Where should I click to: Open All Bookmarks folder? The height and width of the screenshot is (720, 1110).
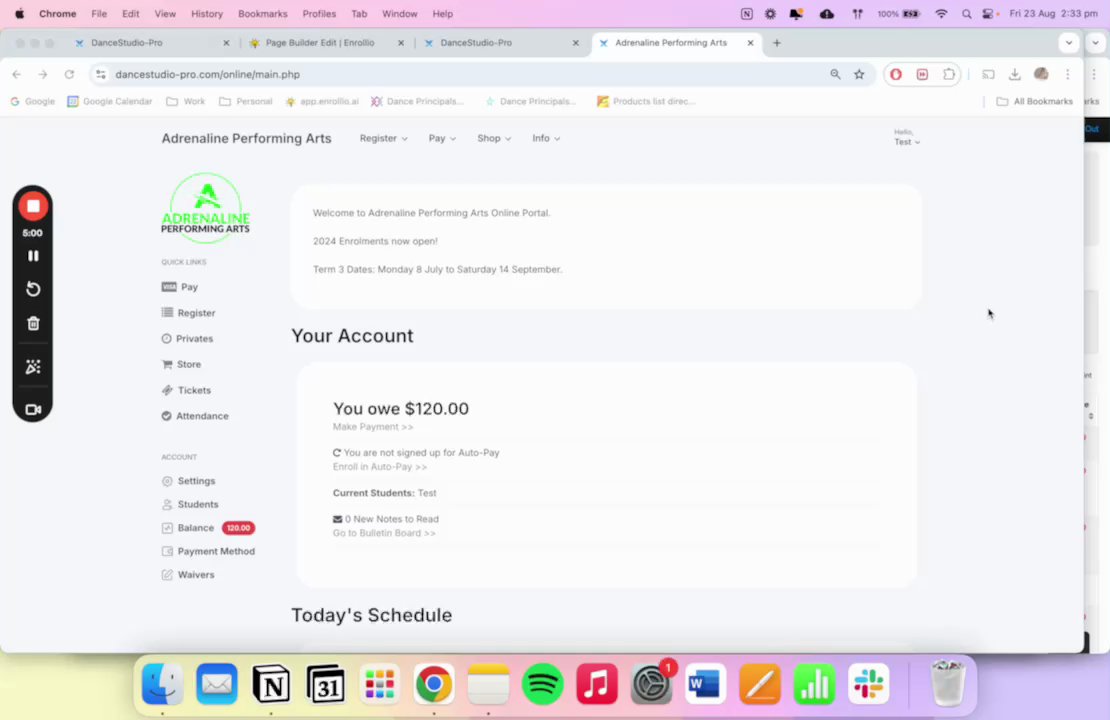(x=1034, y=101)
